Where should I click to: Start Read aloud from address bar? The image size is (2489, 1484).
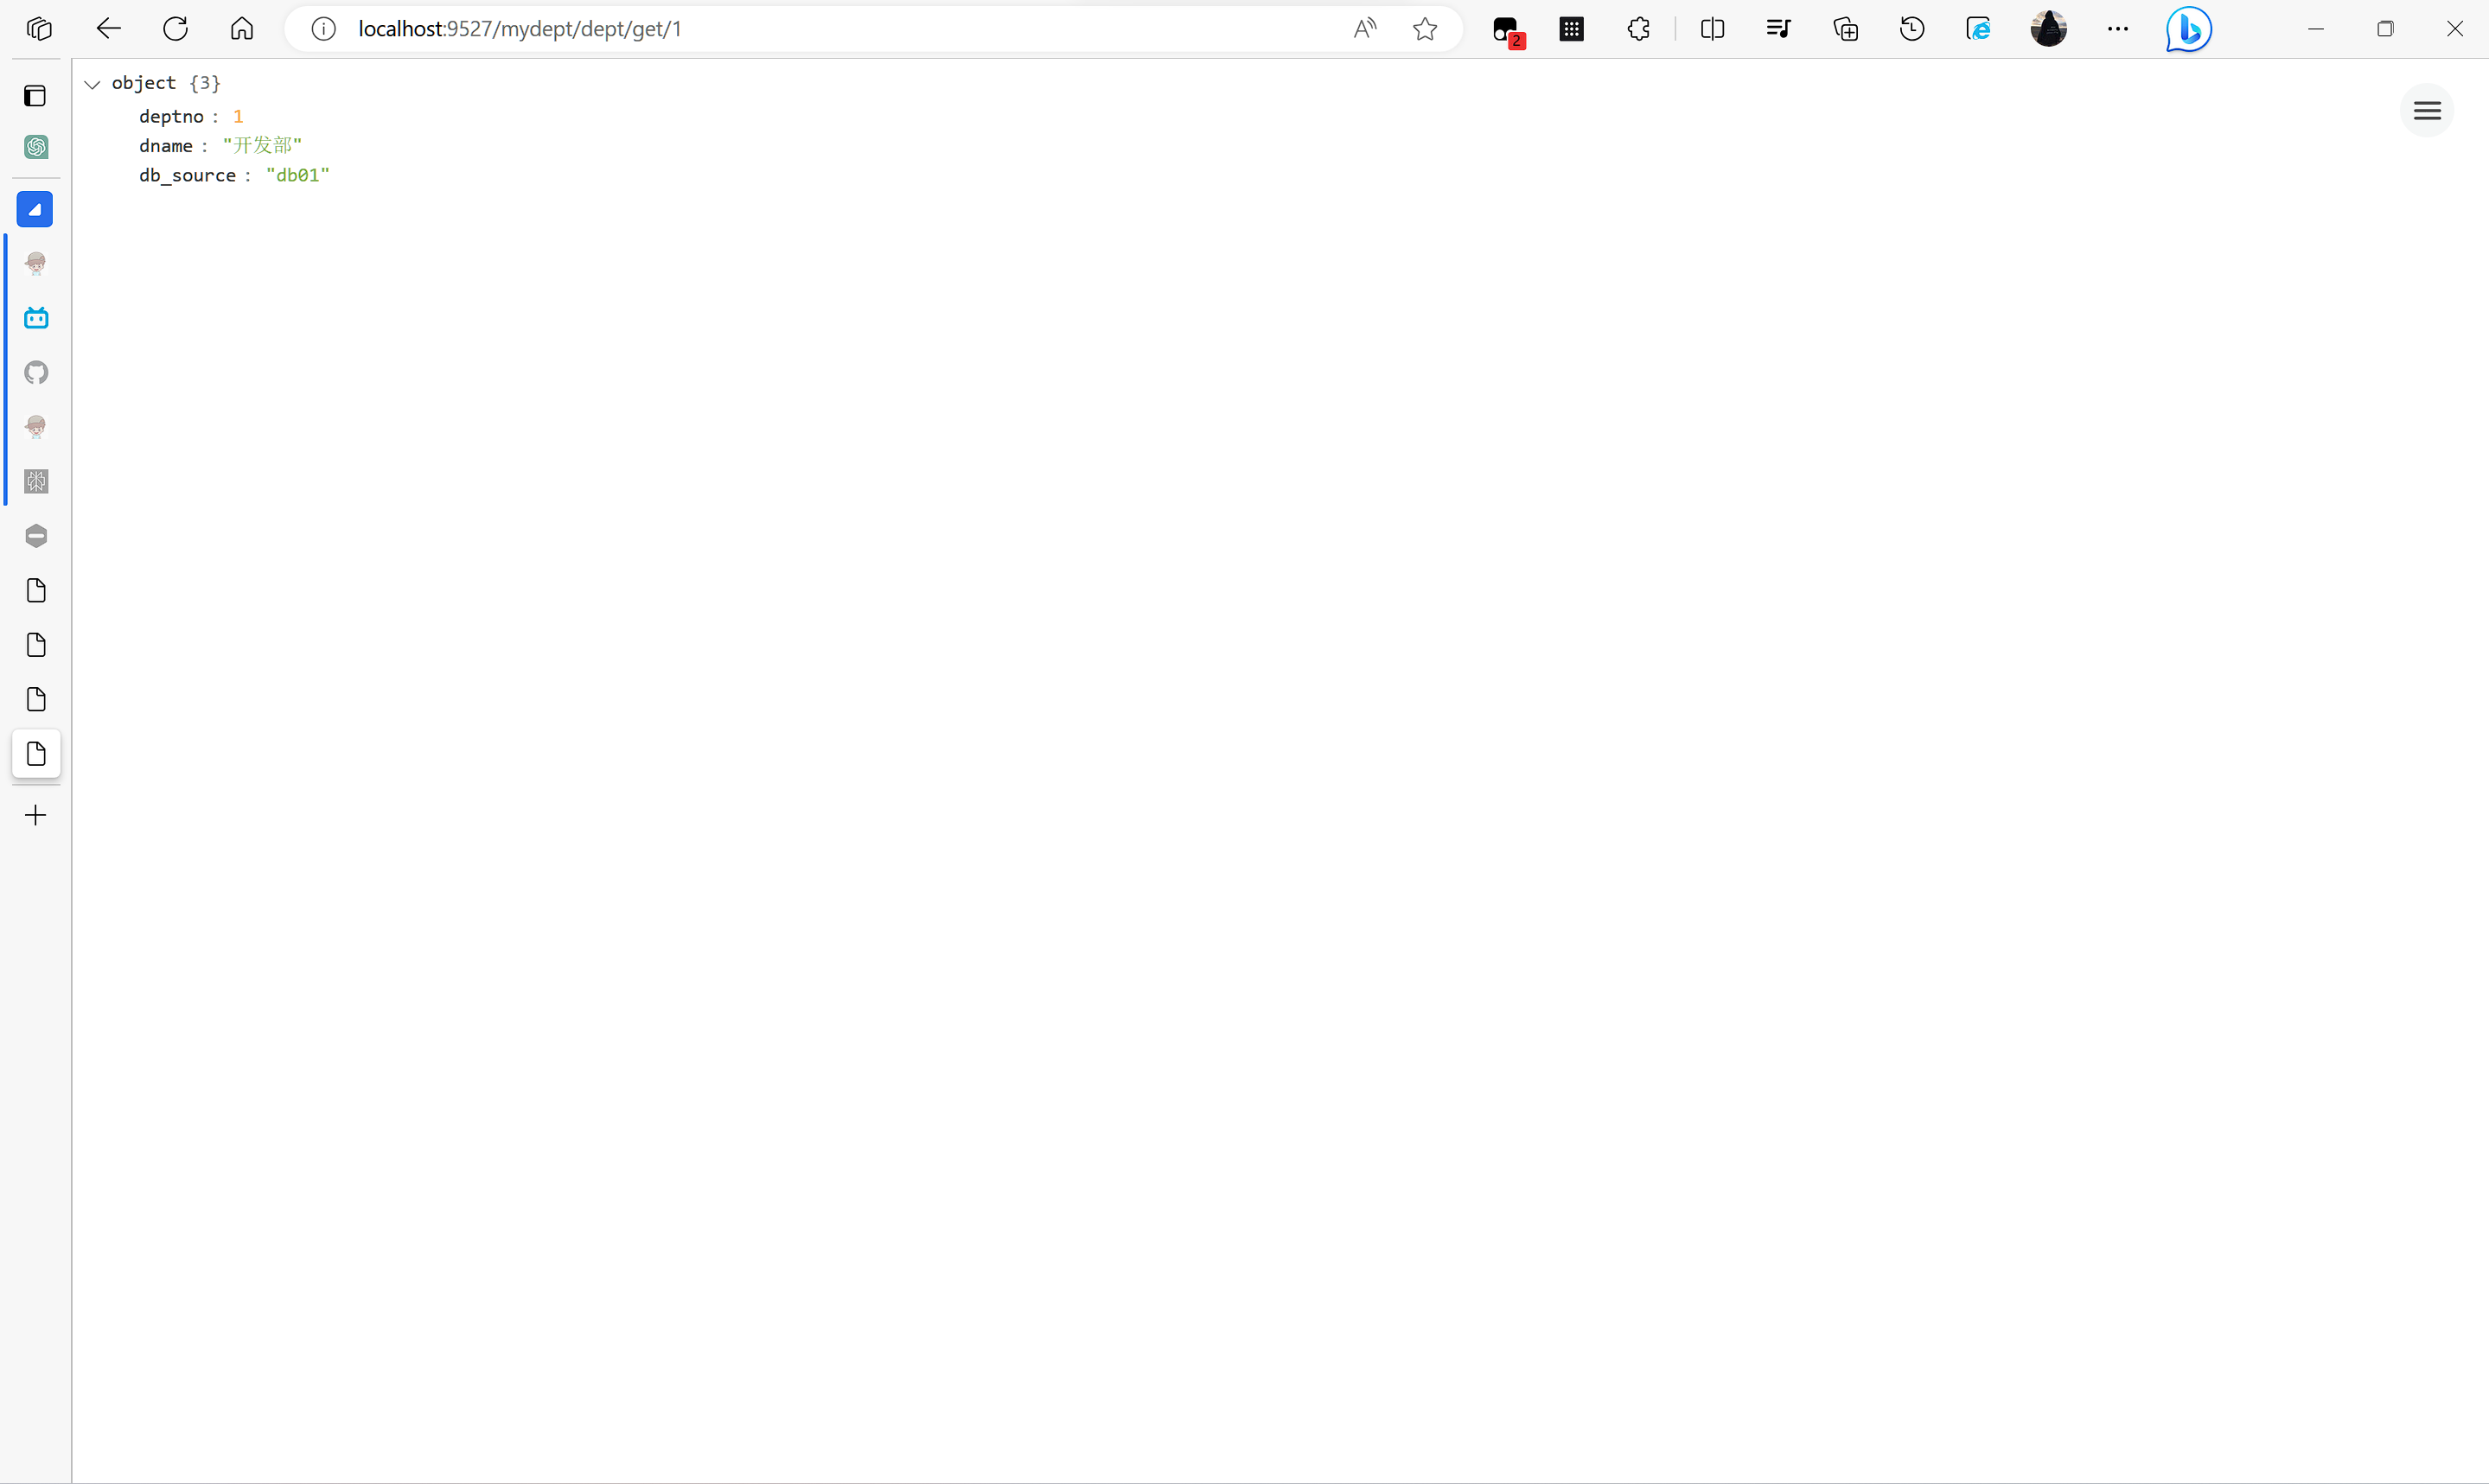click(1365, 29)
